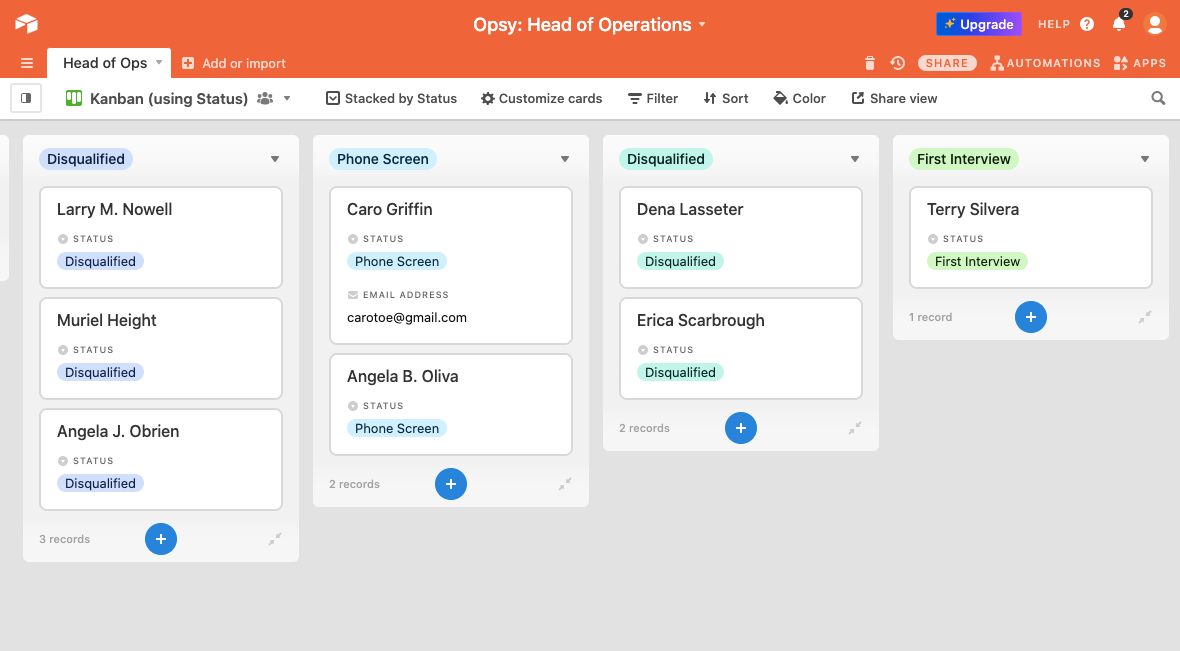Open Erica Scarbrough card

click(741, 348)
